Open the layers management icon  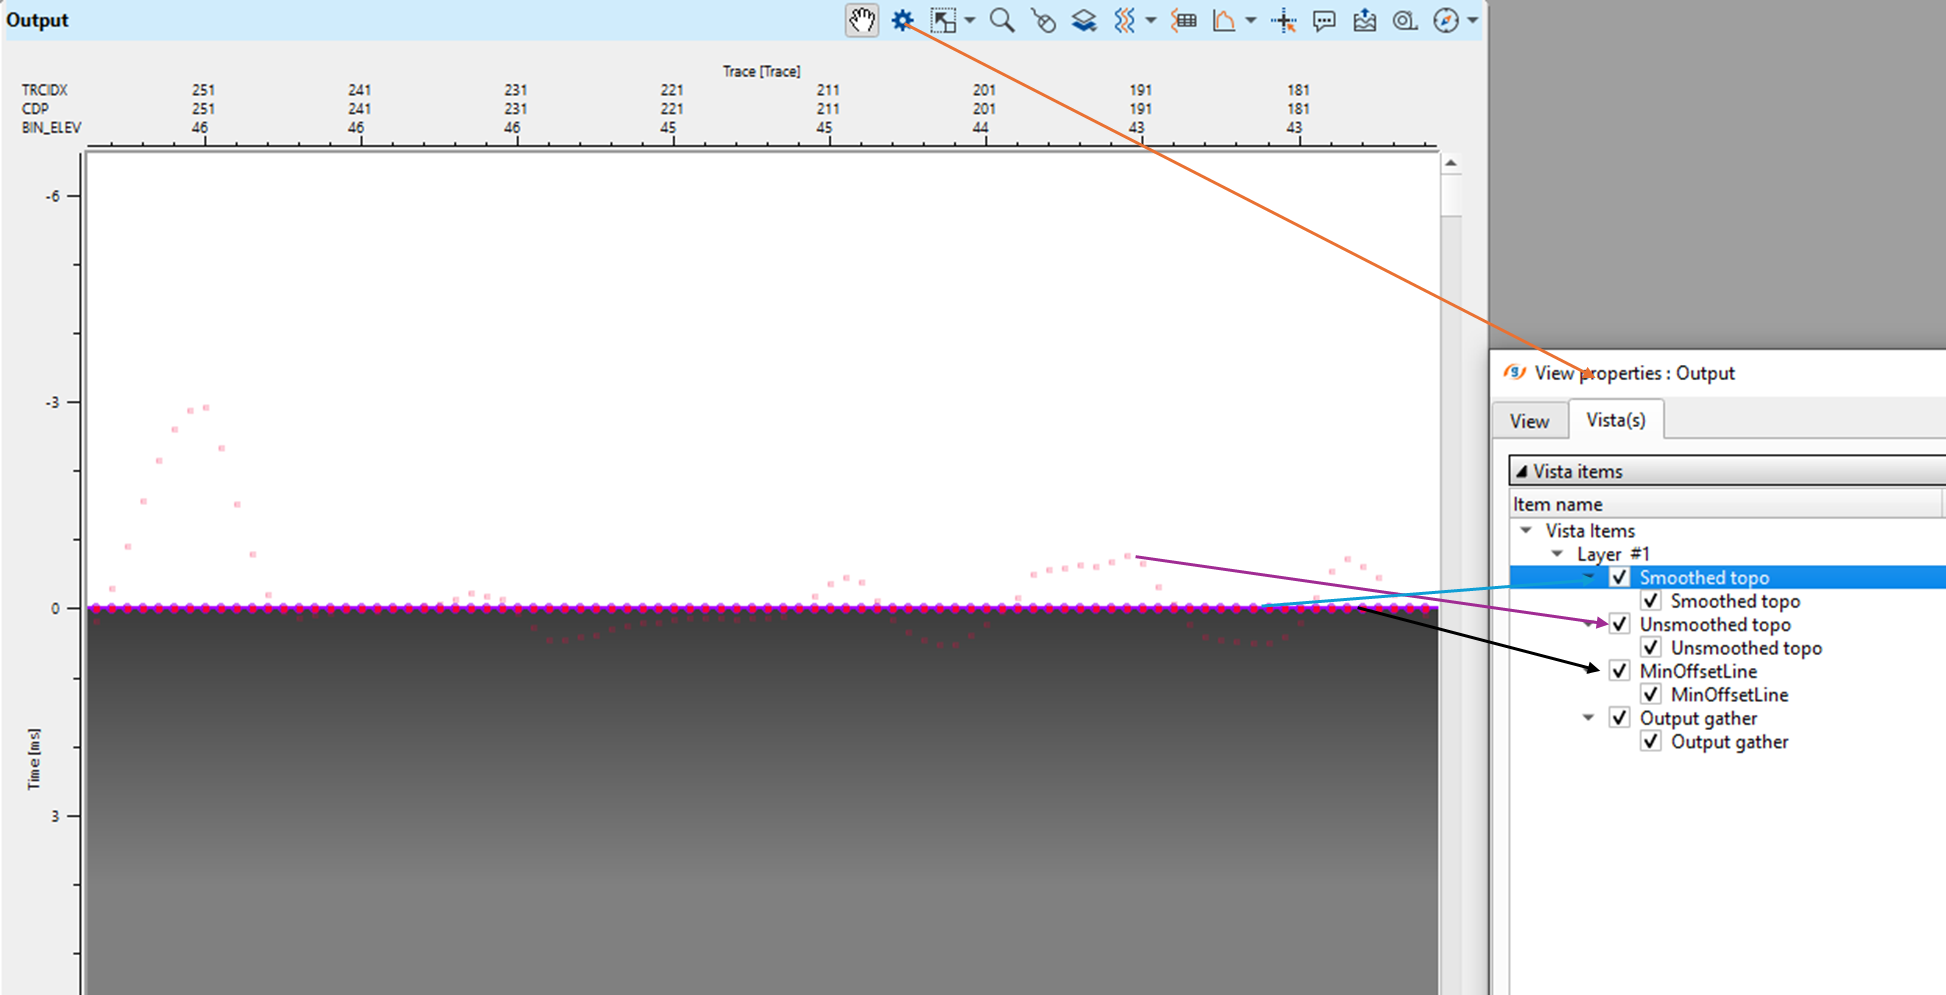click(x=1082, y=20)
